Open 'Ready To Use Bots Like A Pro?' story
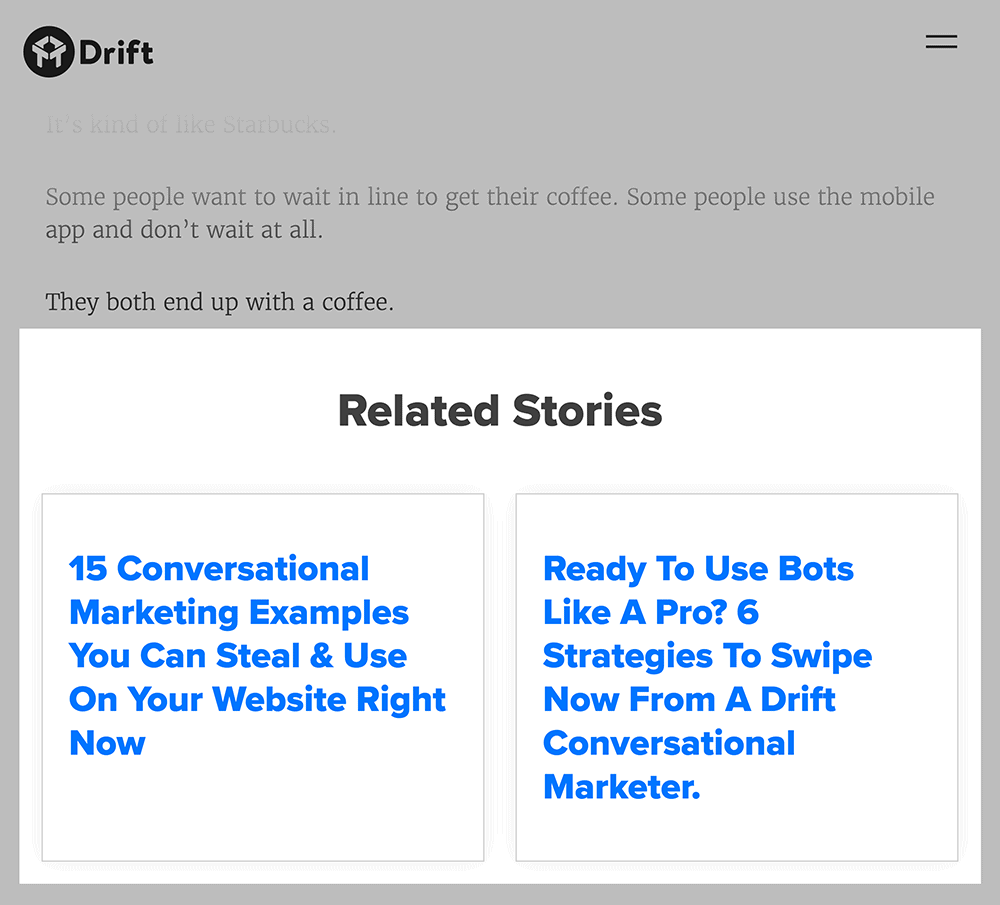Screen dimensions: 1000x905 (707, 677)
